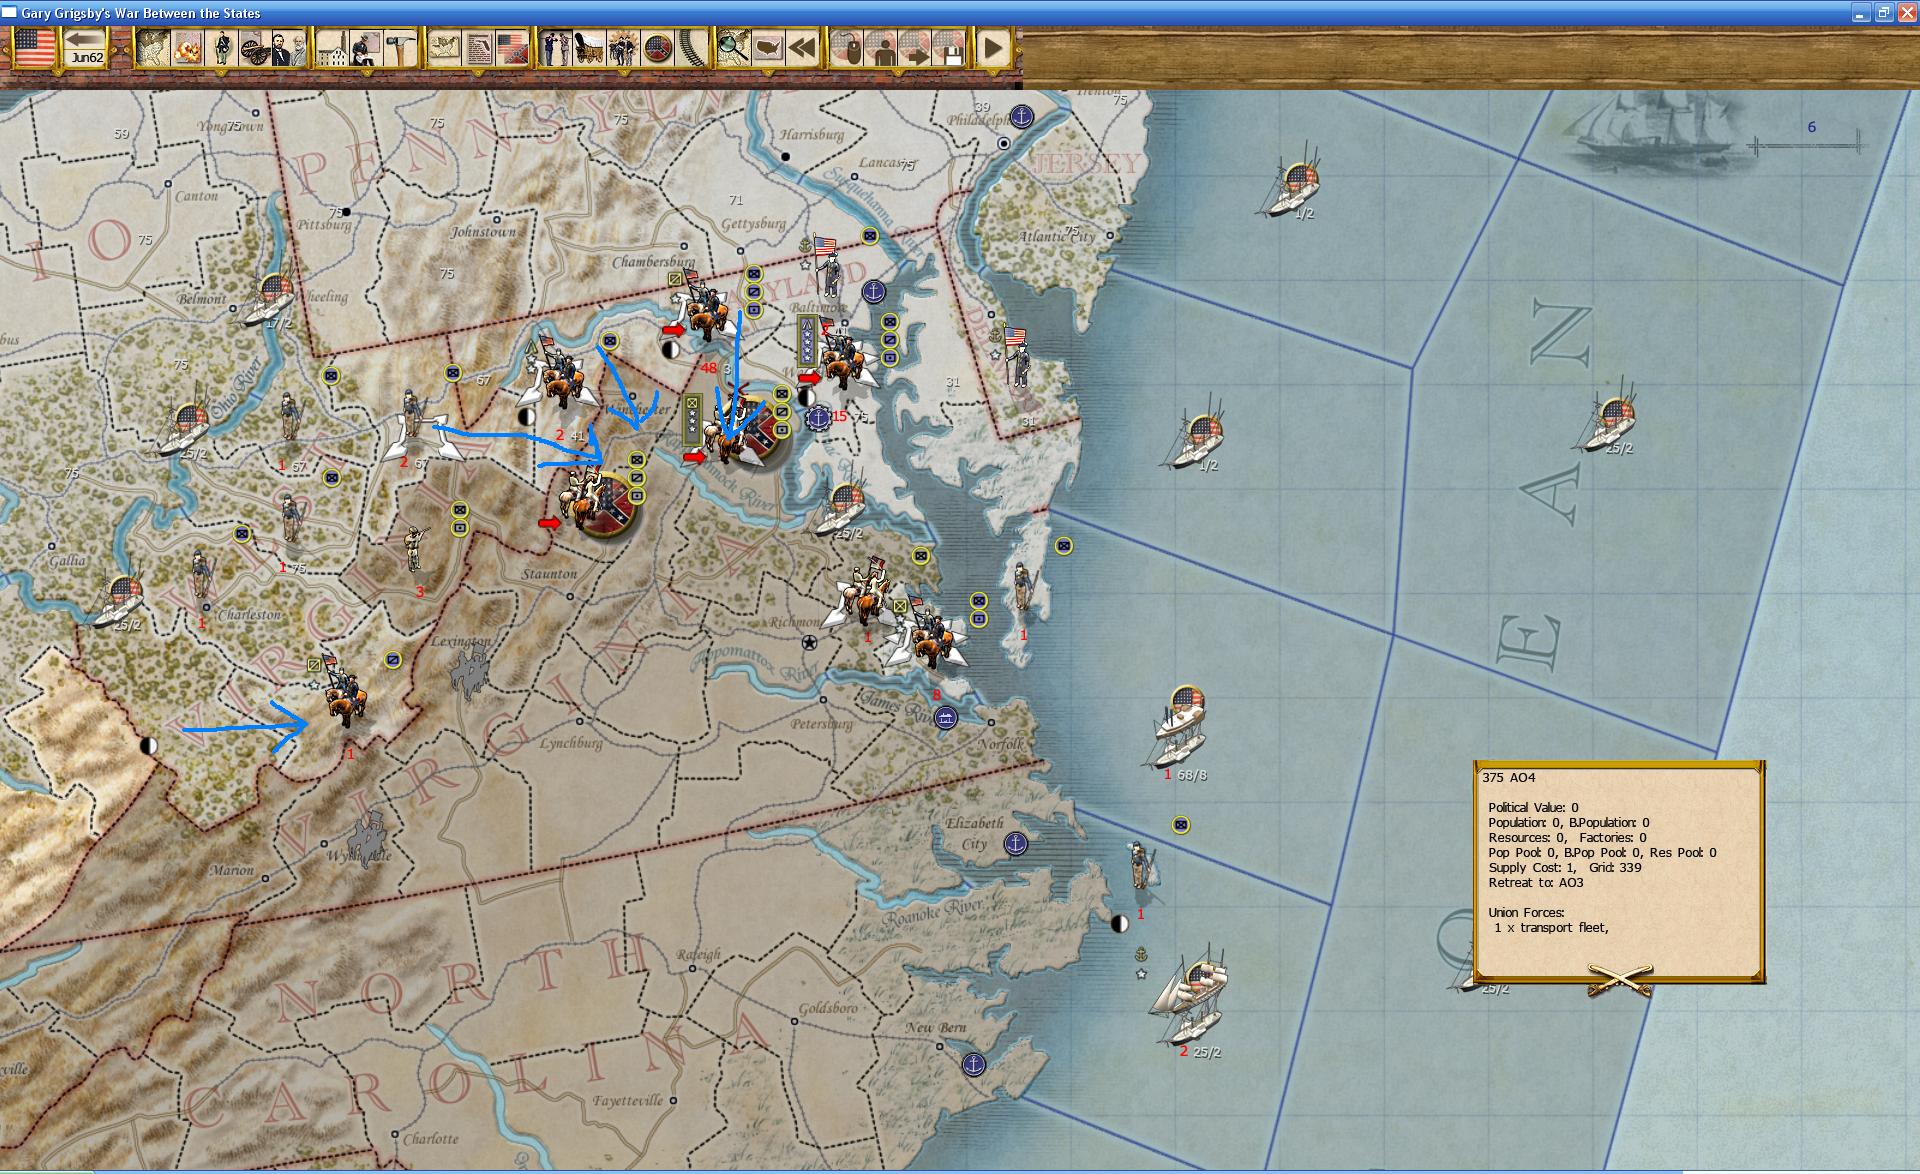1920x1174 pixels.
Task: Click the half-moon marker off Roanoke coast
Action: click(1120, 923)
